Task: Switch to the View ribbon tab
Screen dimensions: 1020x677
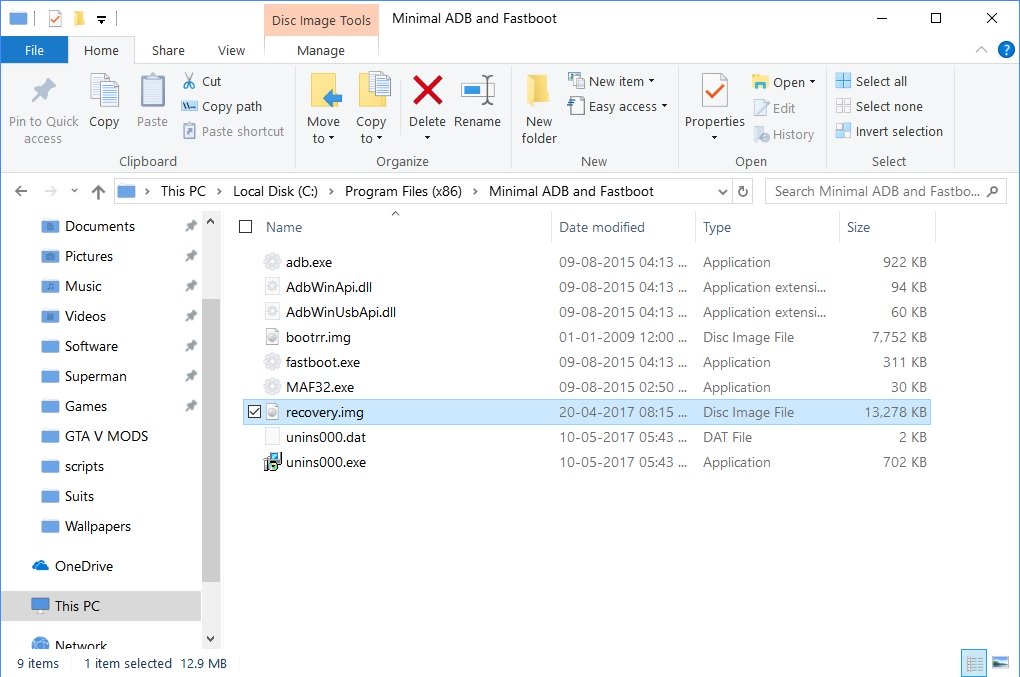Action: (x=231, y=50)
